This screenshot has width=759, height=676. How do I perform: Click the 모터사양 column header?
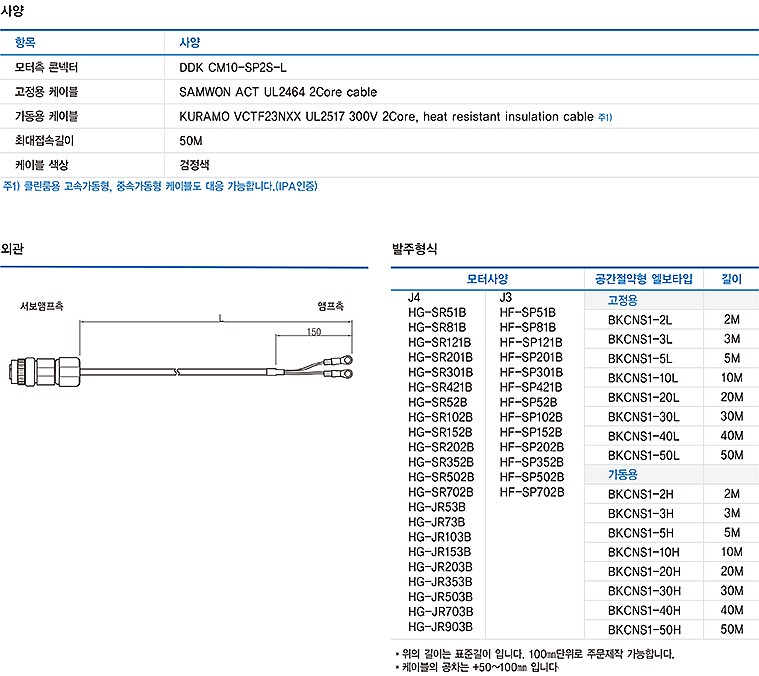tap(487, 279)
